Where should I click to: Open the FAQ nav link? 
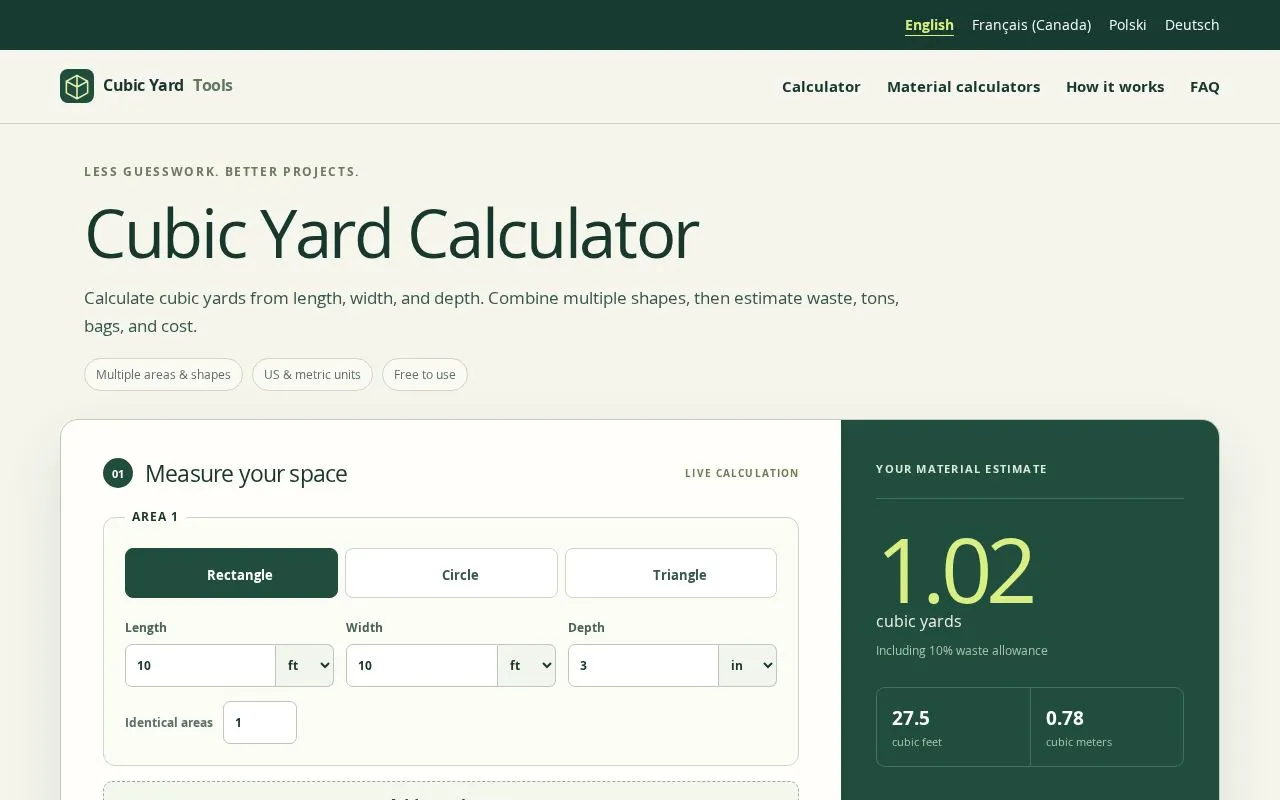point(1205,87)
